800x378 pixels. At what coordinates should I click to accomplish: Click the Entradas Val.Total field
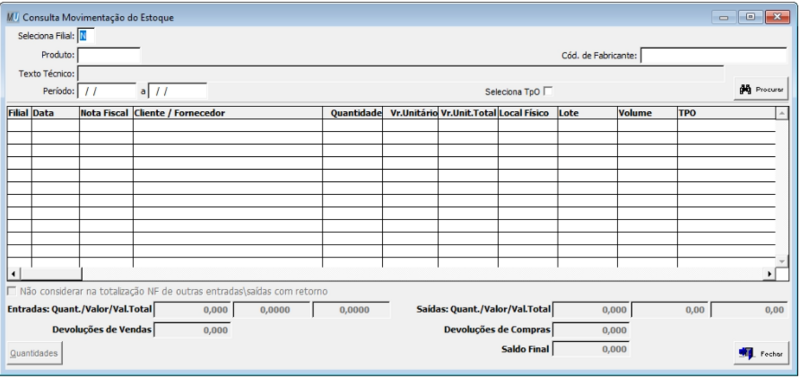(x=351, y=310)
